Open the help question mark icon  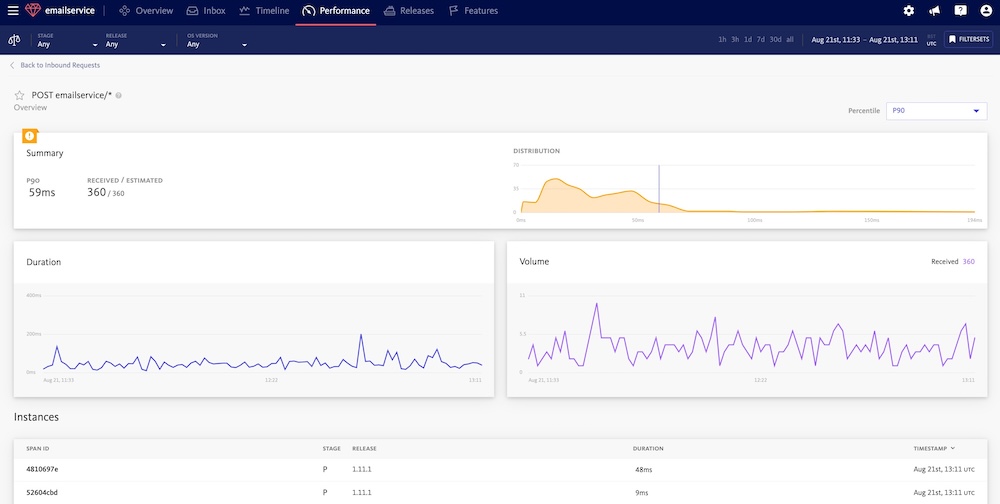tap(960, 11)
